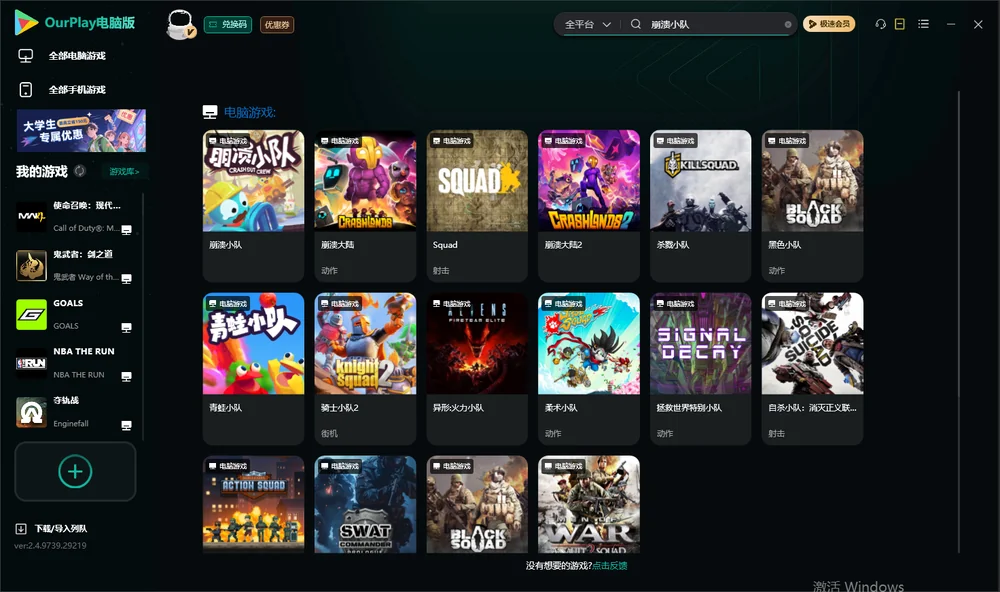The image size is (1000, 592).
Task: Open the 优惠券 coupon button
Action: (x=277, y=24)
